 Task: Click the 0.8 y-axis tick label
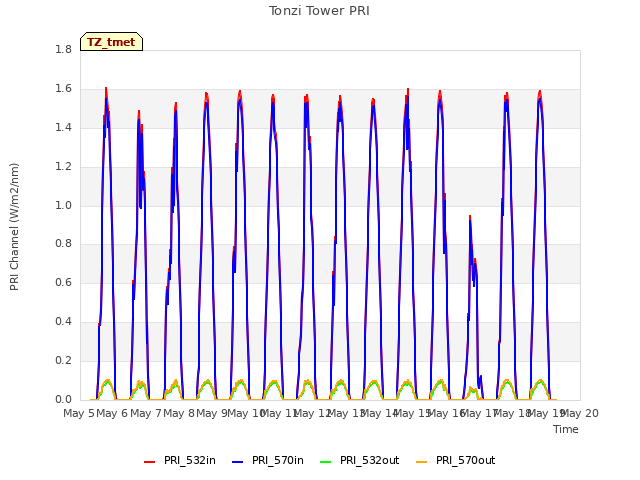(63, 244)
